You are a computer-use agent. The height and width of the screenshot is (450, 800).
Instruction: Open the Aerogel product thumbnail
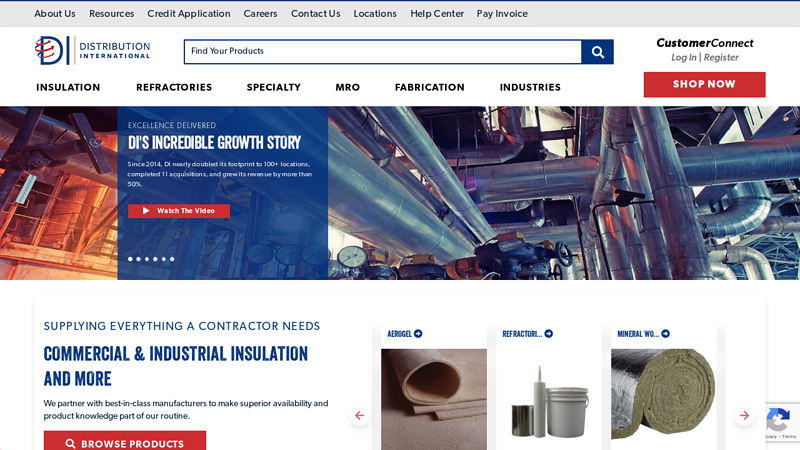coord(434,399)
